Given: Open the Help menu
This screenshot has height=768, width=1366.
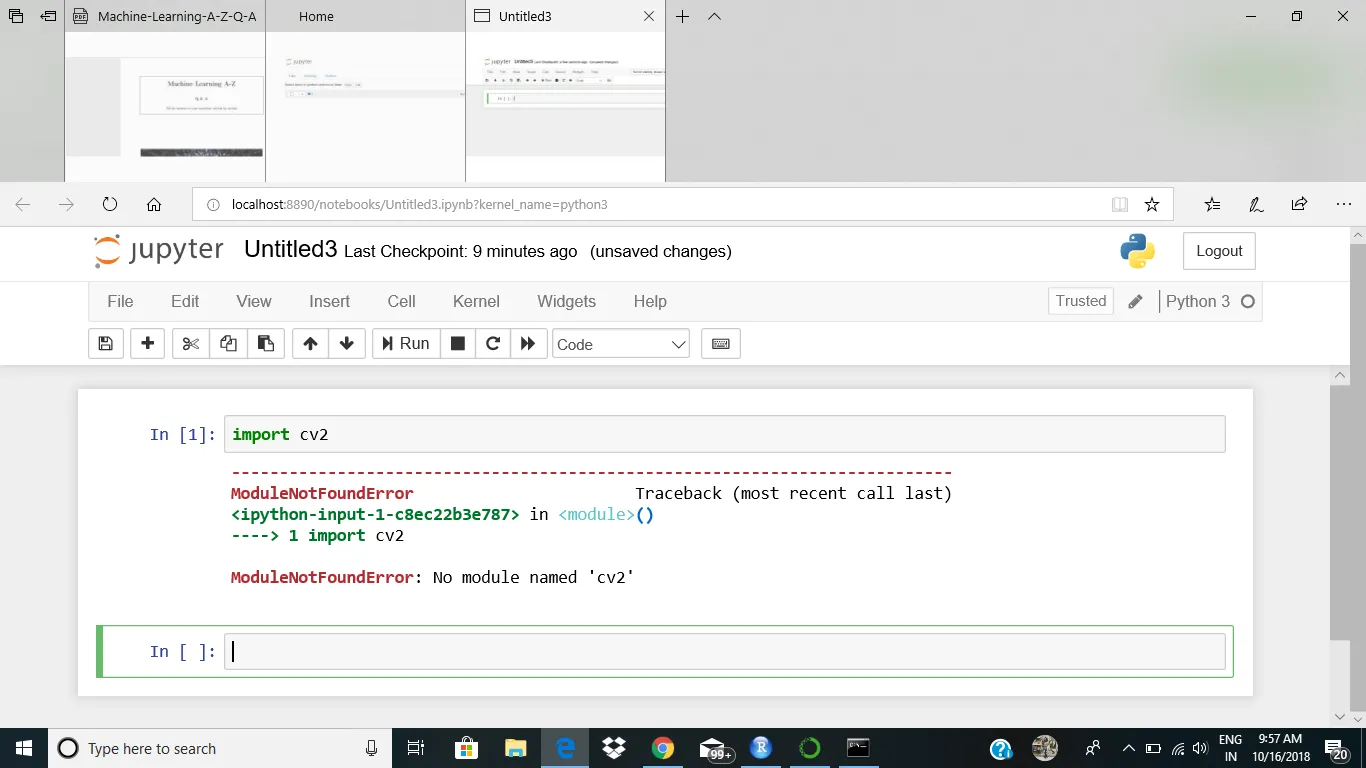Looking at the screenshot, I should coord(650,301).
